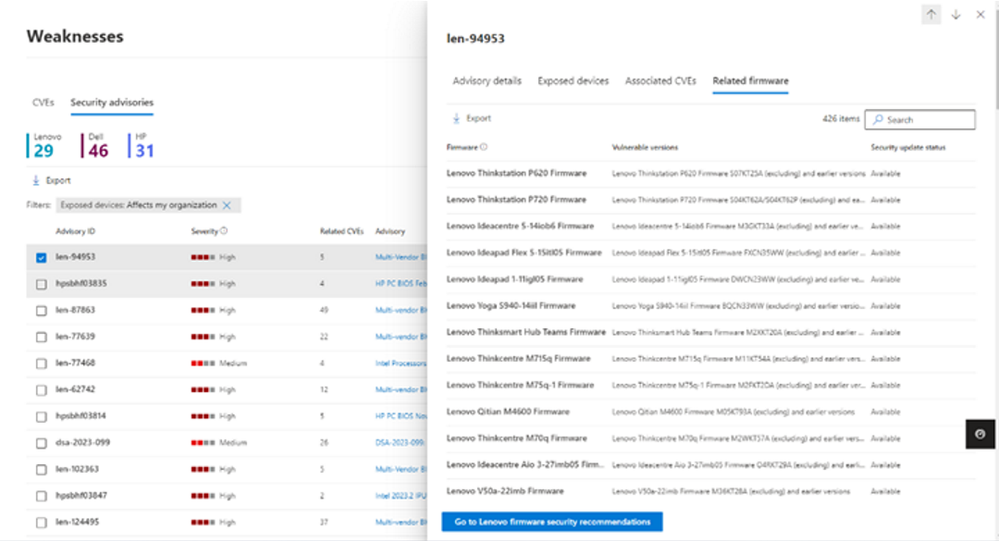Open the DSA-2023-099 advisory link
This screenshot has width=999, height=541.
pos(399,442)
